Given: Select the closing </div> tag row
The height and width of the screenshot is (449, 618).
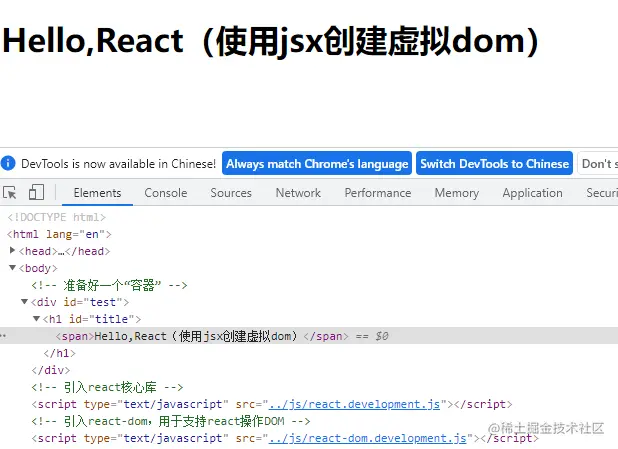Looking at the screenshot, I should (51, 370).
